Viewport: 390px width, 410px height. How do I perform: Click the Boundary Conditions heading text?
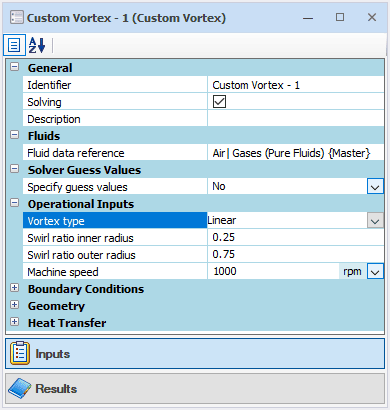coord(86,289)
